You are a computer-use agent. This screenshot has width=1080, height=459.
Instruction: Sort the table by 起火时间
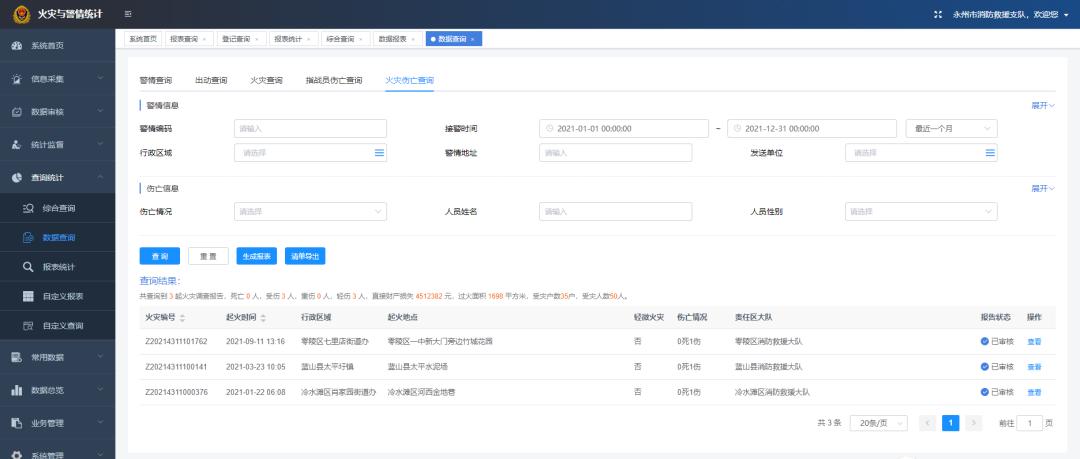(x=263, y=318)
